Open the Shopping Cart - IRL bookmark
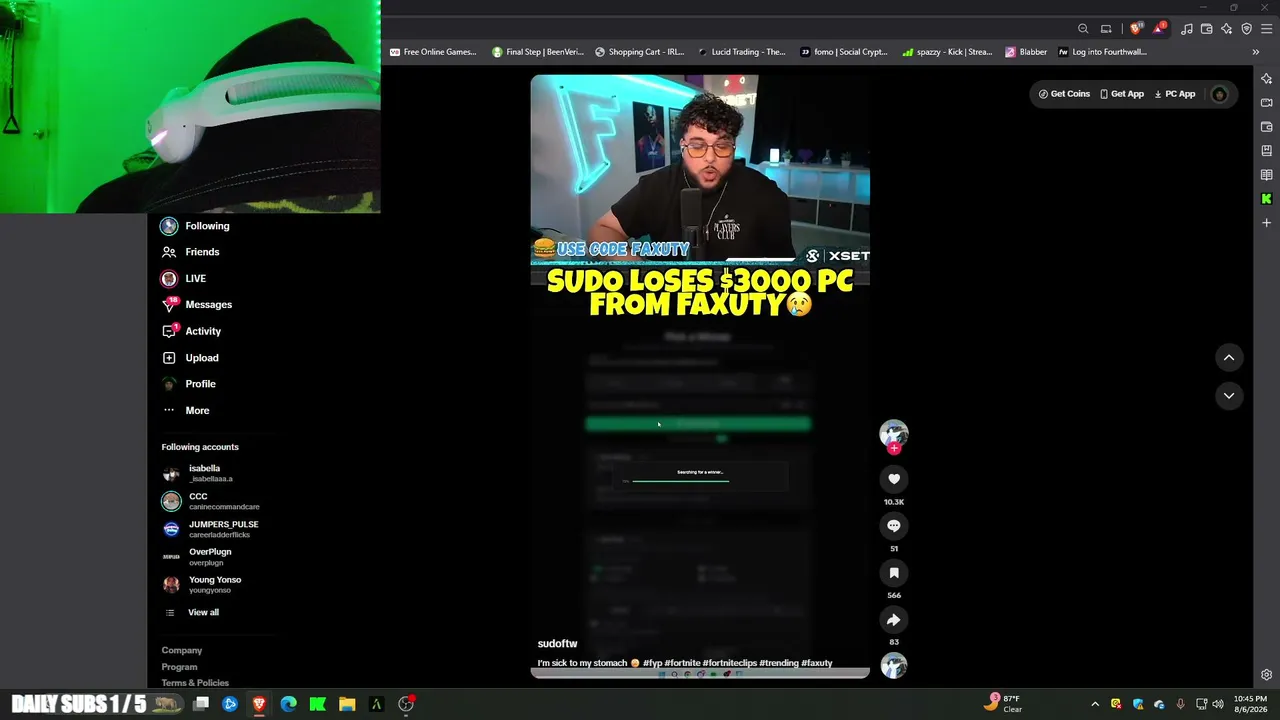The image size is (1280, 720). [x=640, y=52]
